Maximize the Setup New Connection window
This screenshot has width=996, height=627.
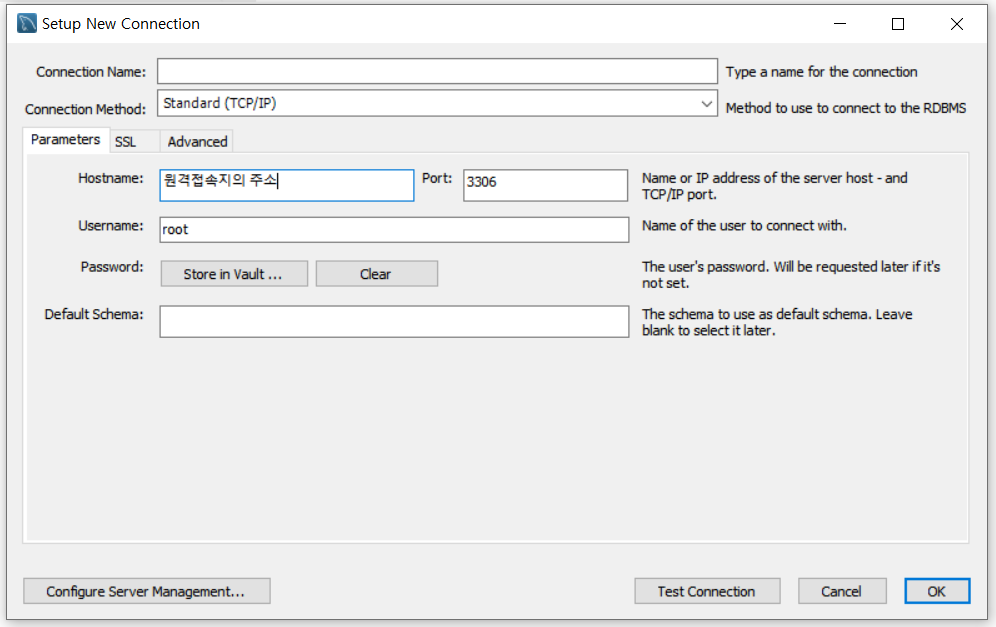coord(898,24)
